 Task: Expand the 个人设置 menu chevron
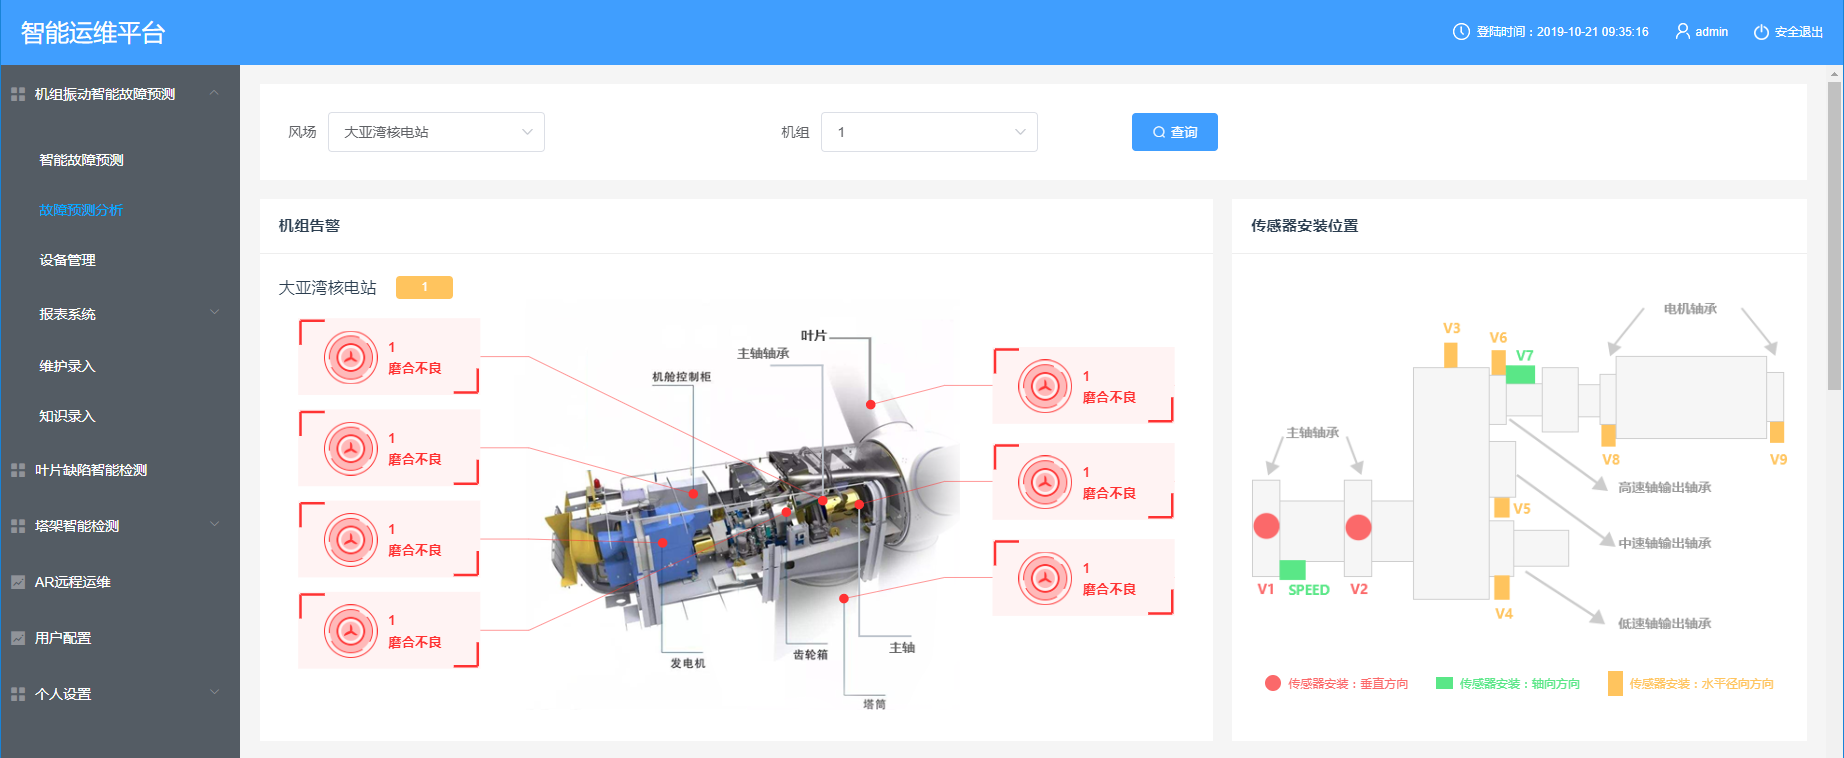click(x=214, y=692)
